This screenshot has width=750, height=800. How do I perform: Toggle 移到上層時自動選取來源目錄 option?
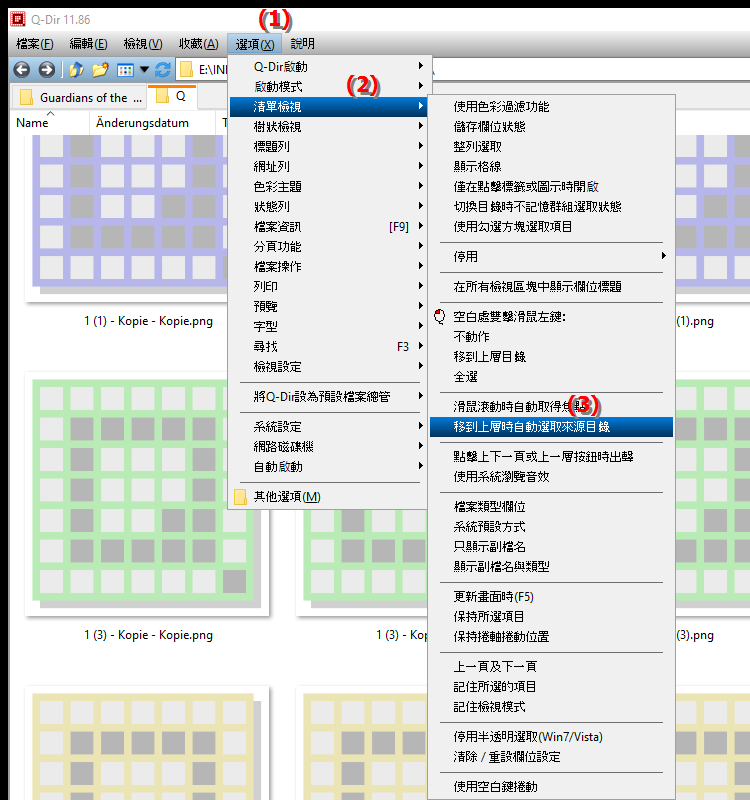point(551,427)
